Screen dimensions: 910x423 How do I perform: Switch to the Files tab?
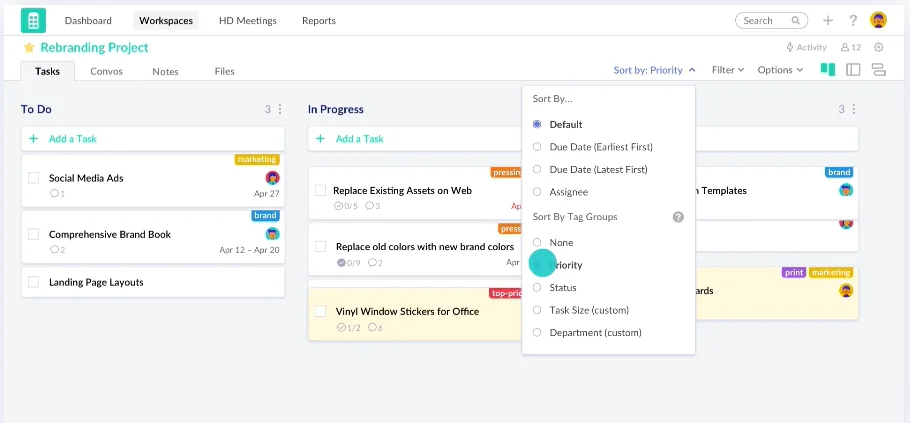pyautogui.click(x=224, y=71)
